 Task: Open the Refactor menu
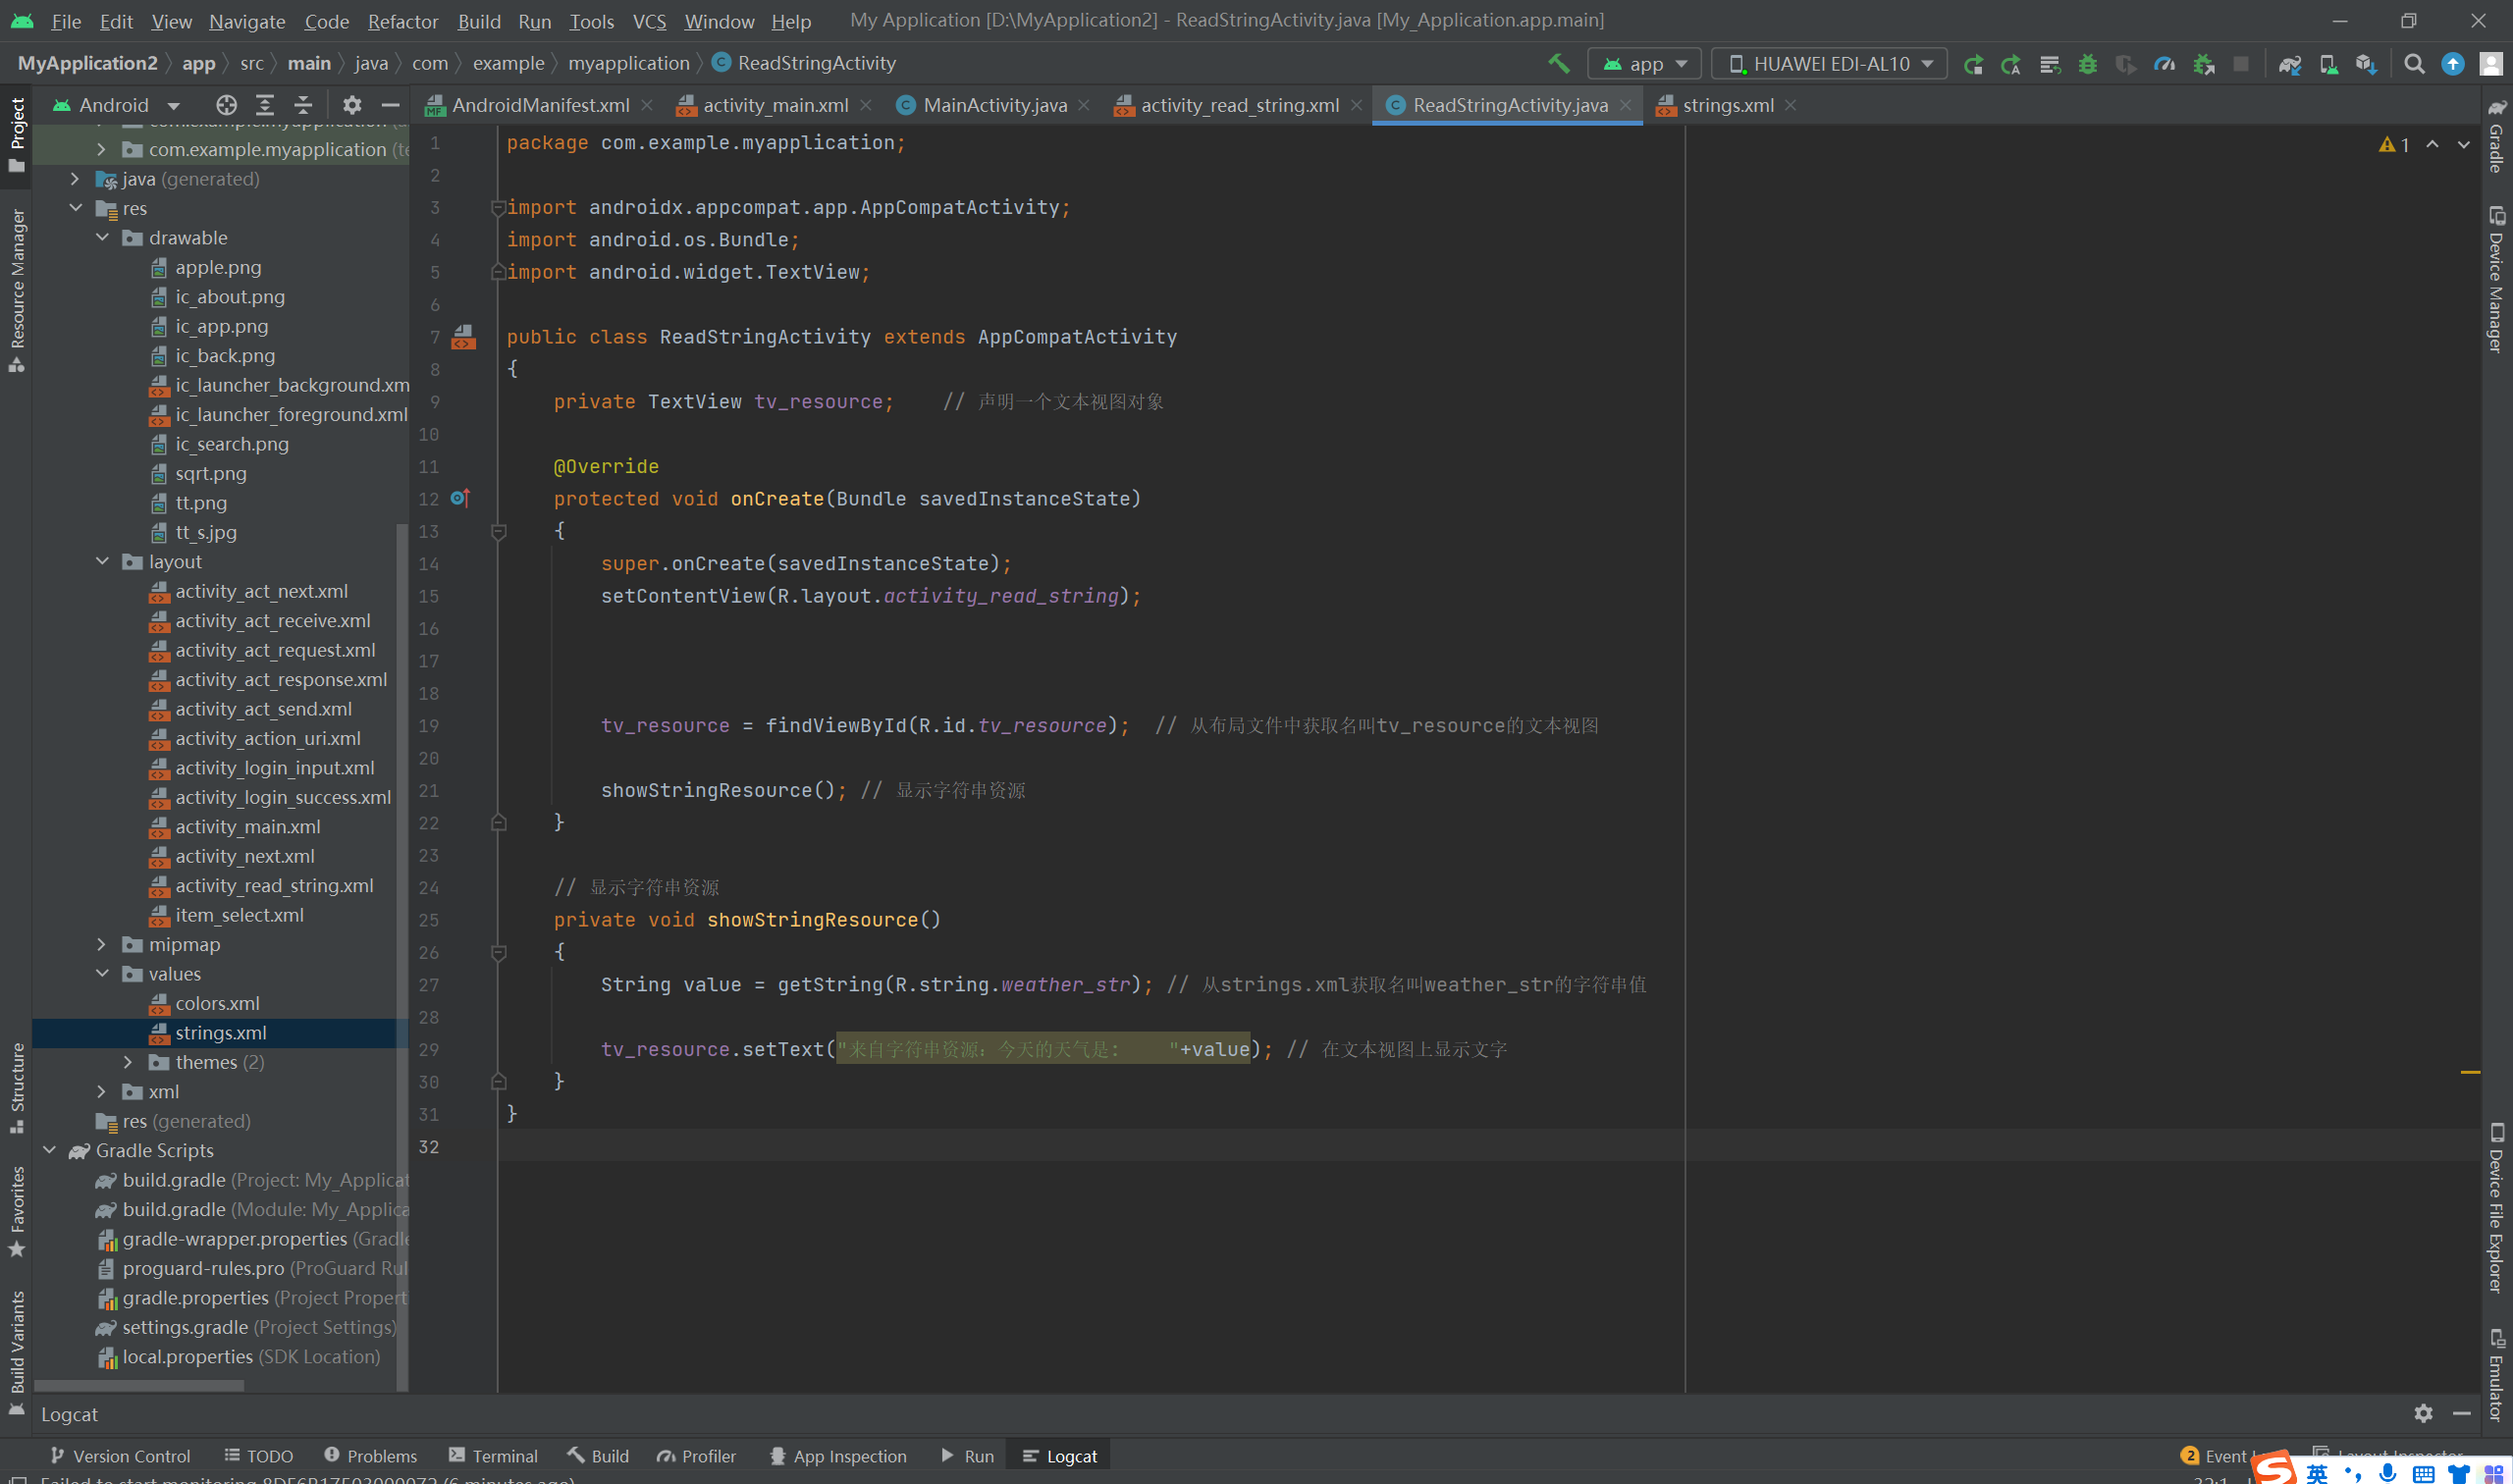pos(402,21)
